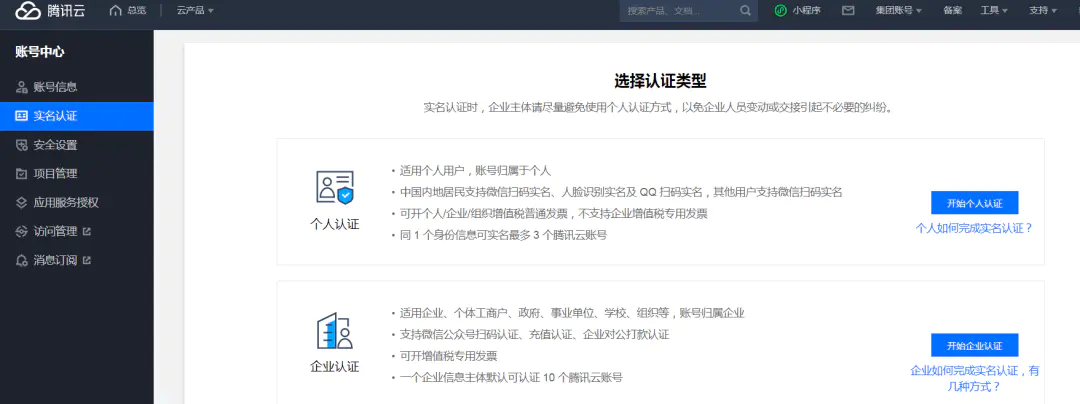Open the mail envelope icon in top bar
Screen dimensions: 1080x404
(849, 10)
